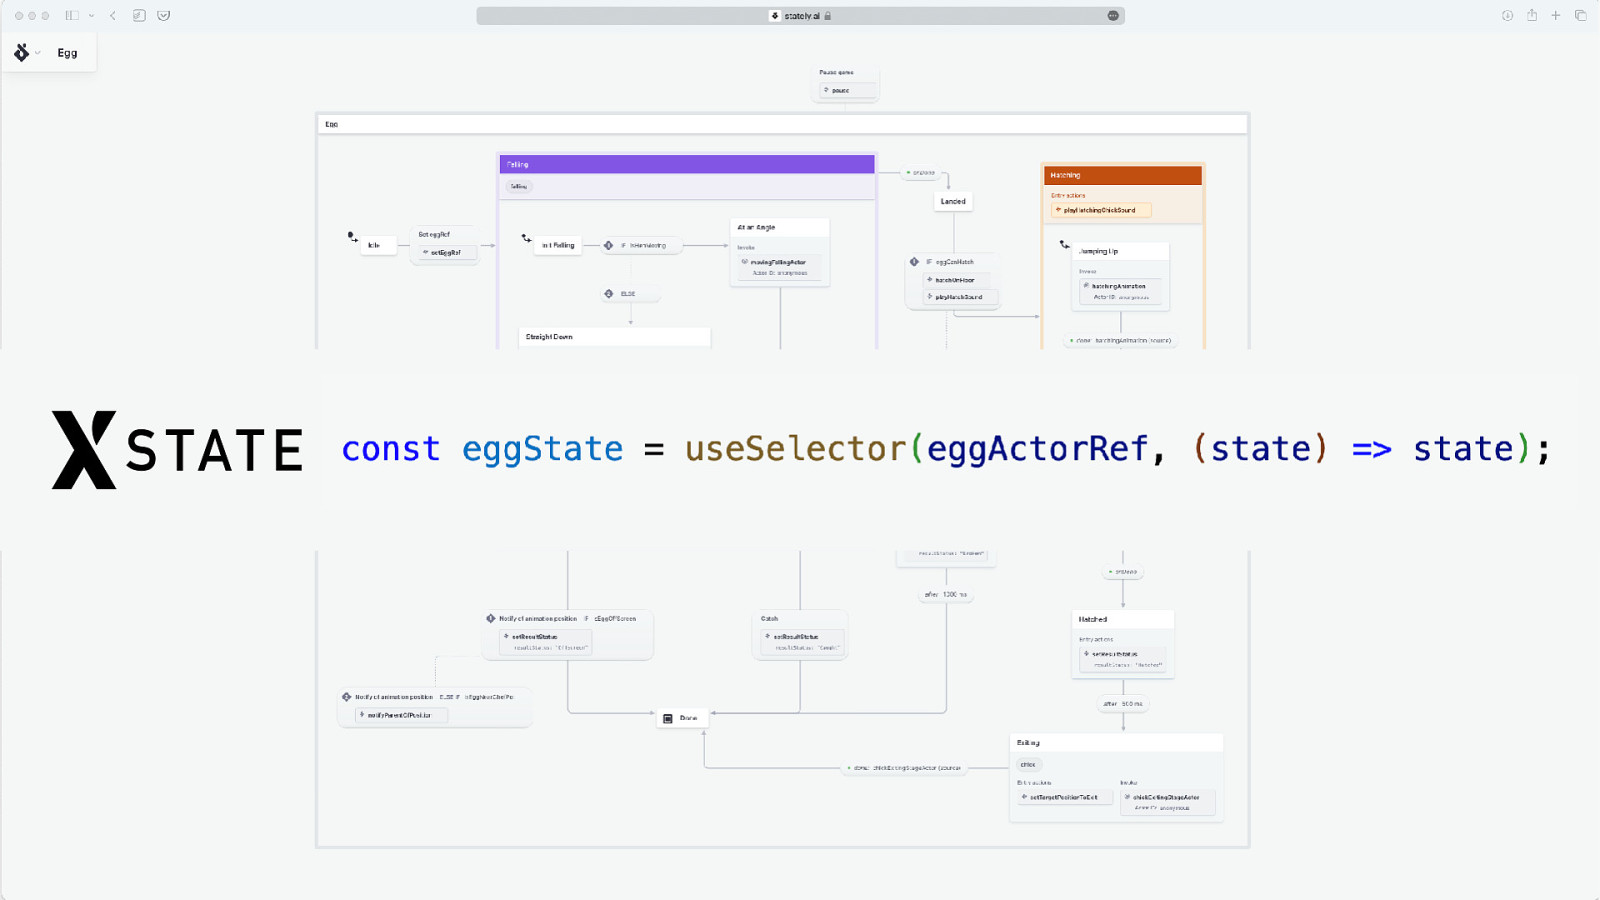This screenshot has width=1600, height=900.
Task: Click the pause action in Pause game
Action: pos(847,90)
